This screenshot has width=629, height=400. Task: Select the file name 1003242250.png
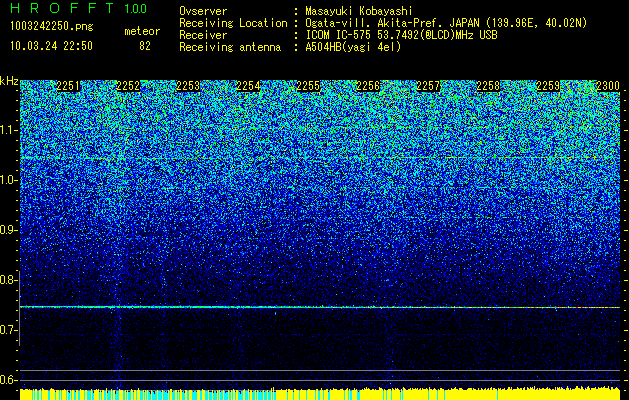point(51,26)
